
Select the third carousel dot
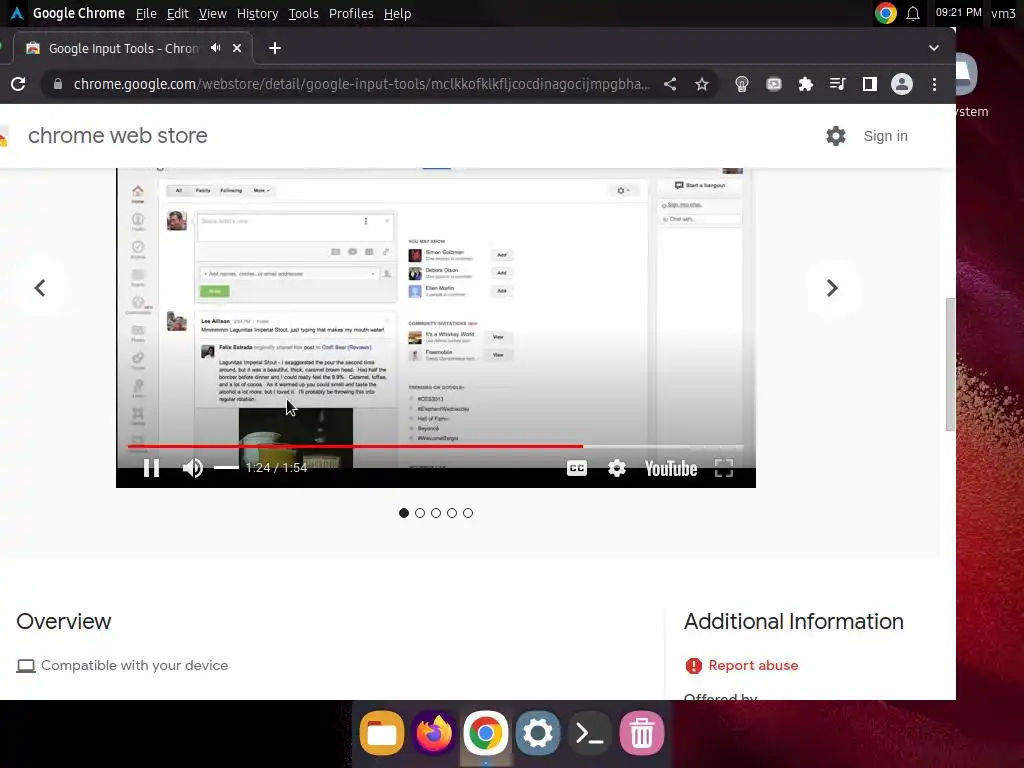[436, 513]
